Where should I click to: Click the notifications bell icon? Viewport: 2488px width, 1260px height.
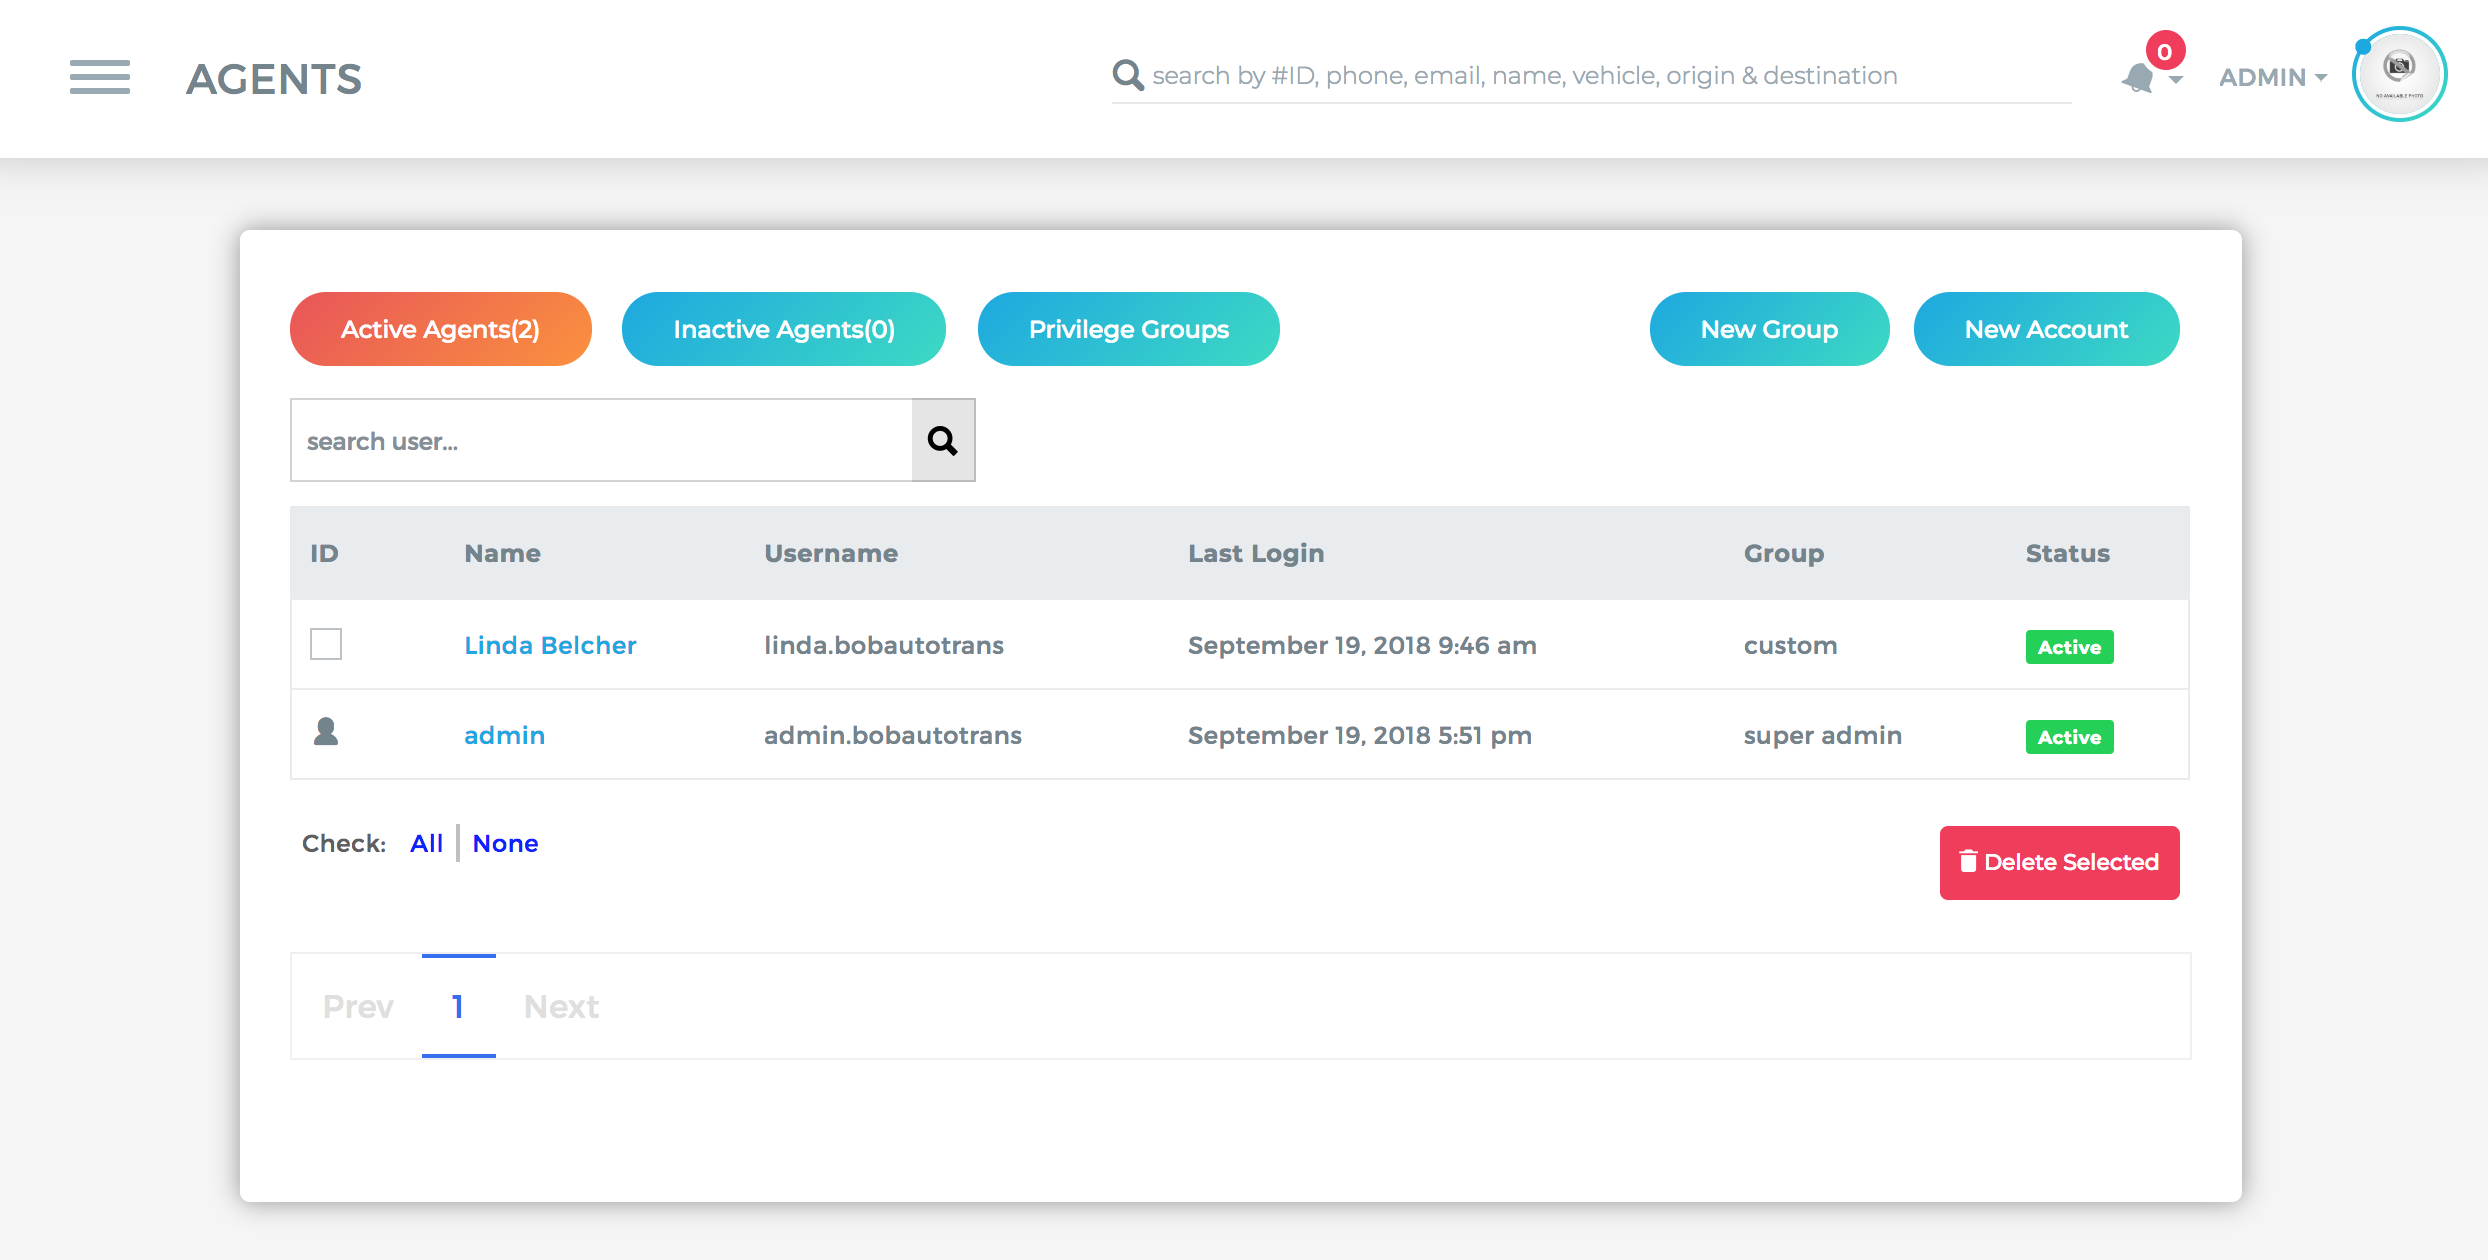click(x=2137, y=78)
